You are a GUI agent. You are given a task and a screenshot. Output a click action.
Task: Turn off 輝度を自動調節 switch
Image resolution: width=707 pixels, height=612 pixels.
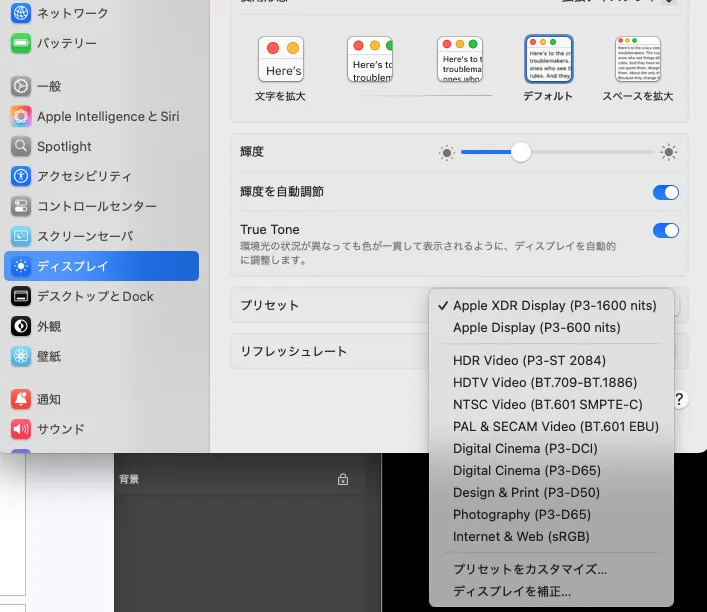pyautogui.click(x=666, y=193)
